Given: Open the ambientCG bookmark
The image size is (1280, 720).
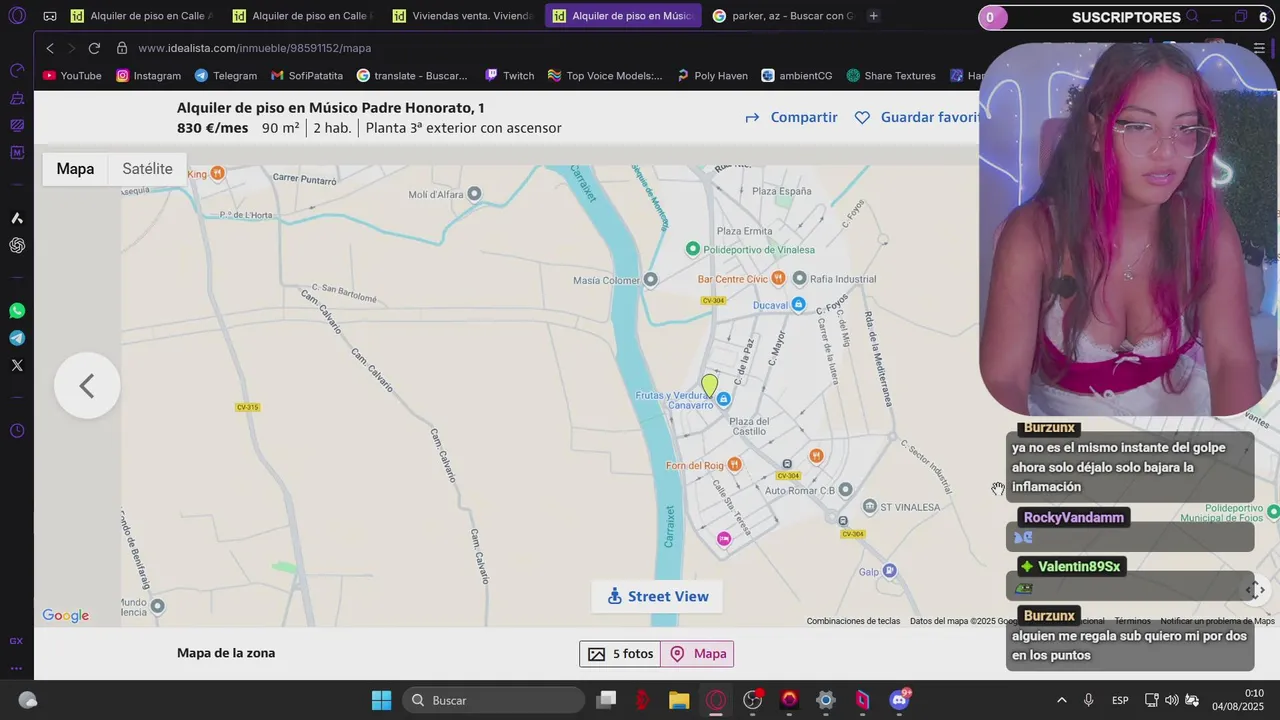Looking at the screenshot, I should tap(797, 76).
